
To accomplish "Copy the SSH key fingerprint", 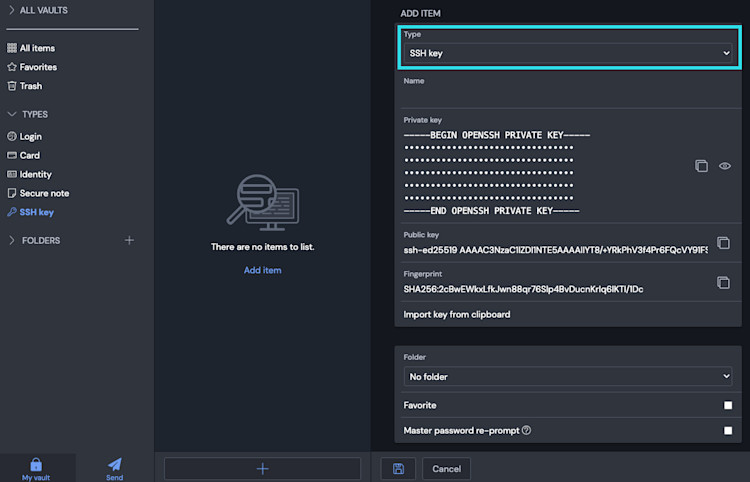I will [723, 283].
